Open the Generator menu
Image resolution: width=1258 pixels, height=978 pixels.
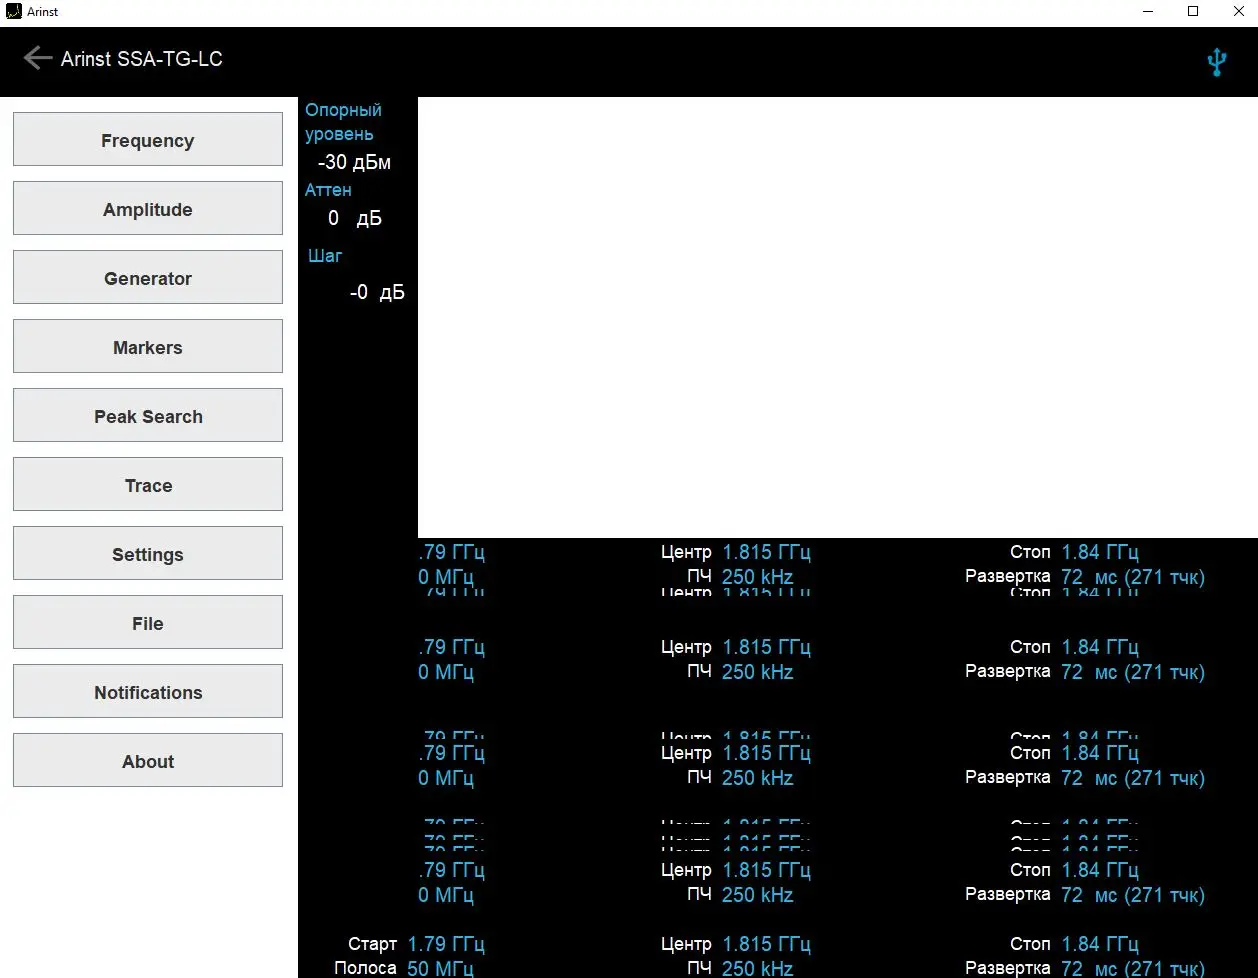pyautogui.click(x=148, y=277)
